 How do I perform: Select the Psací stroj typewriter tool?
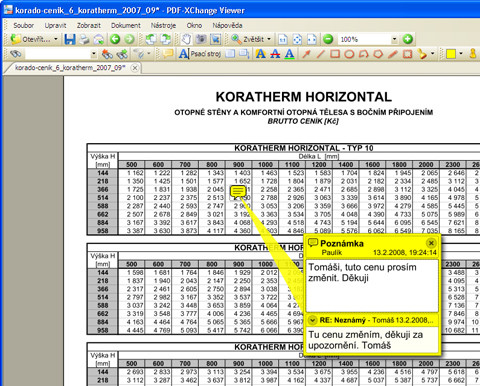(200, 53)
